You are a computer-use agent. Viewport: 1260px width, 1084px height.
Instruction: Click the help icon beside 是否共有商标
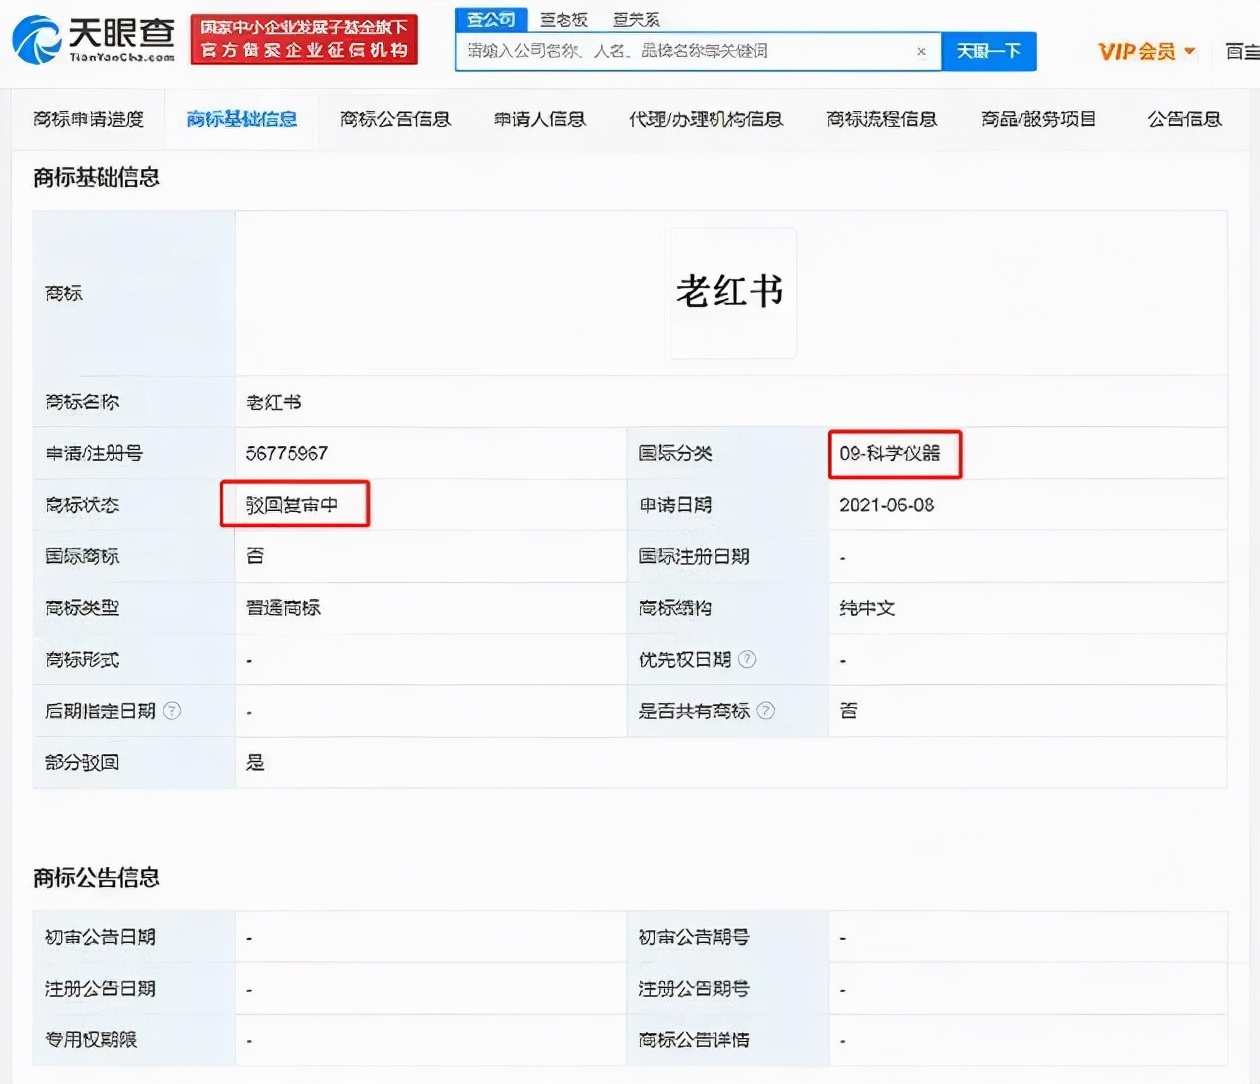[766, 711]
